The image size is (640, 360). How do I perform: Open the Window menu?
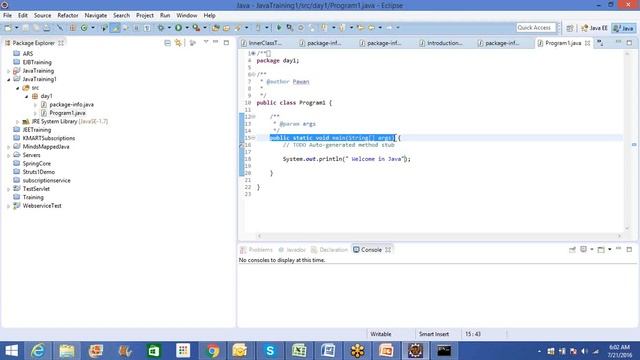[x=187, y=15]
